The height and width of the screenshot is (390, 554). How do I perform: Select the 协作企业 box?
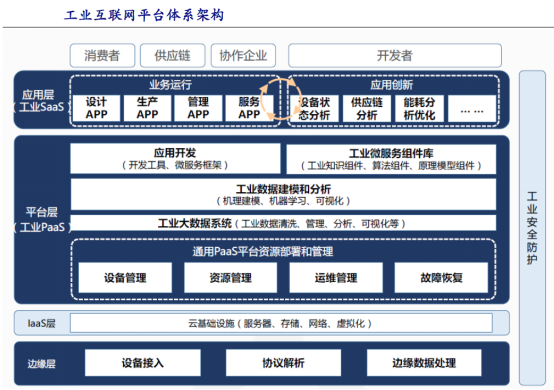[243, 55]
